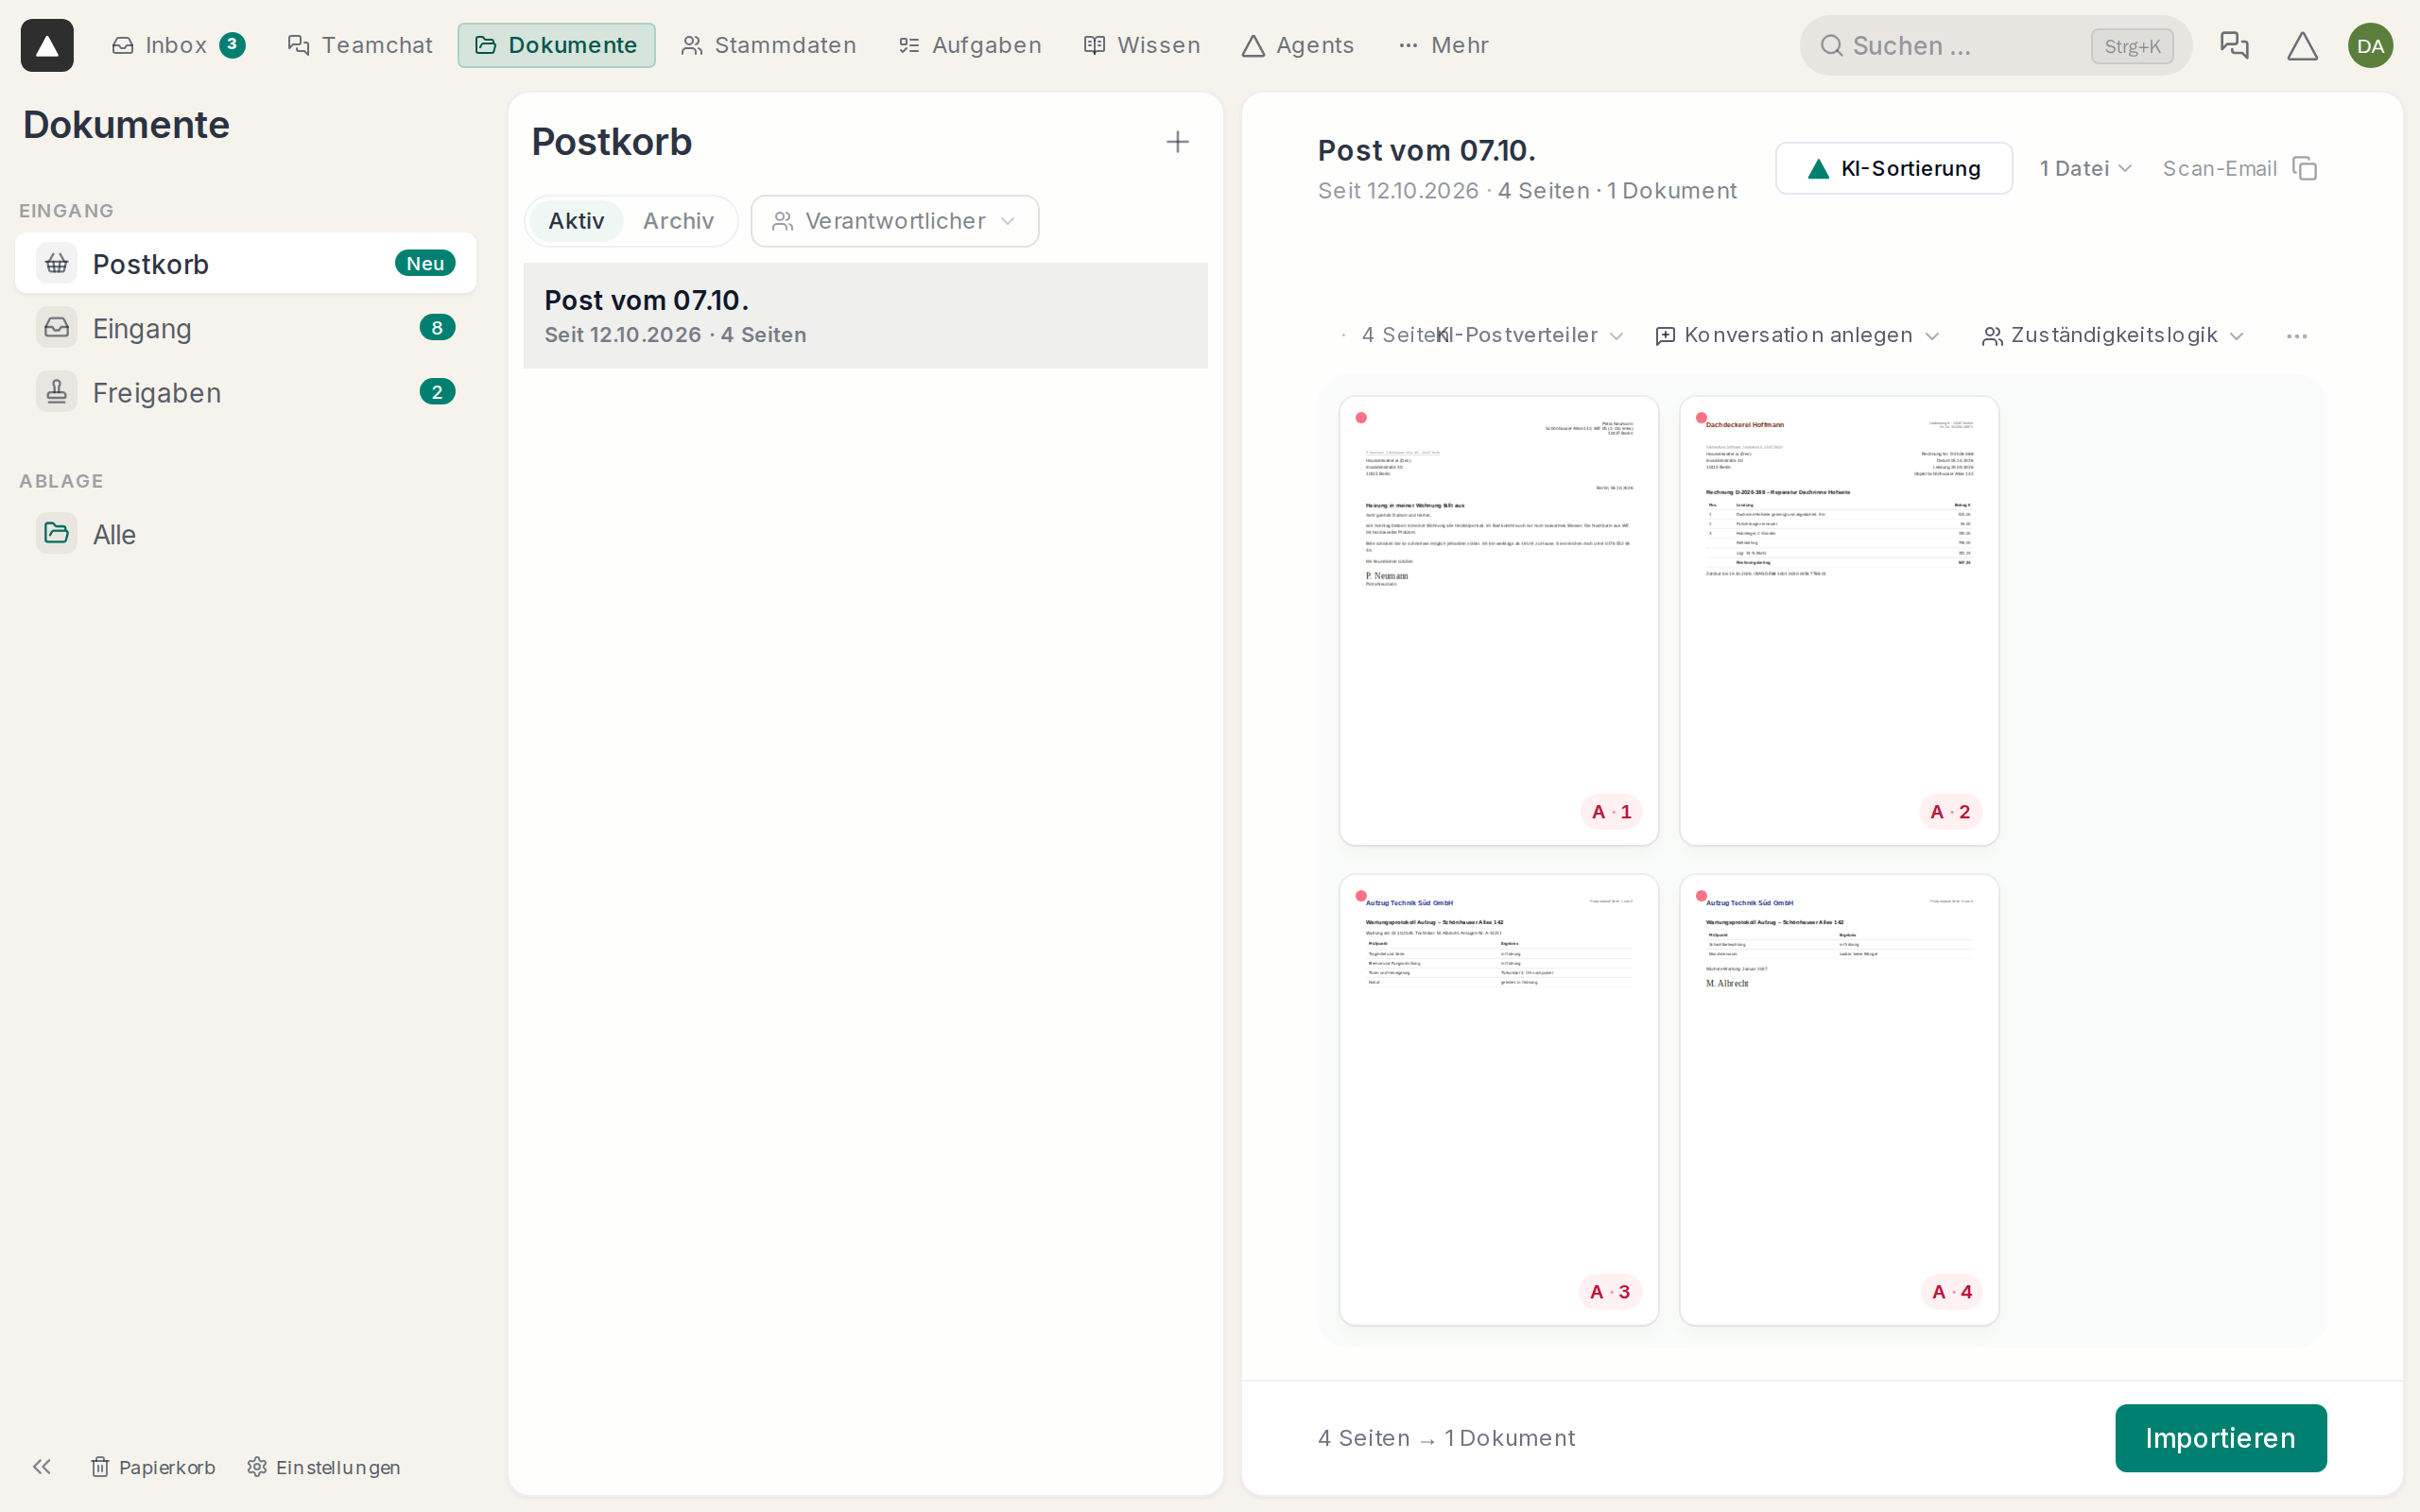2420x1512 pixels.
Task: Open Teamchat tab in top navigation
Action: pyautogui.click(x=360, y=45)
